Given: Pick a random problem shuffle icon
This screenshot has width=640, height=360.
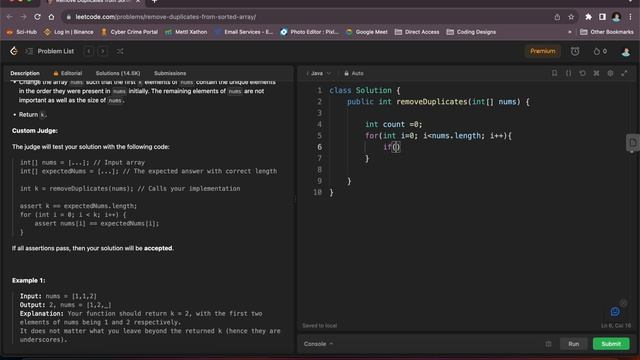Looking at the screenshot, I should [120, 51].
